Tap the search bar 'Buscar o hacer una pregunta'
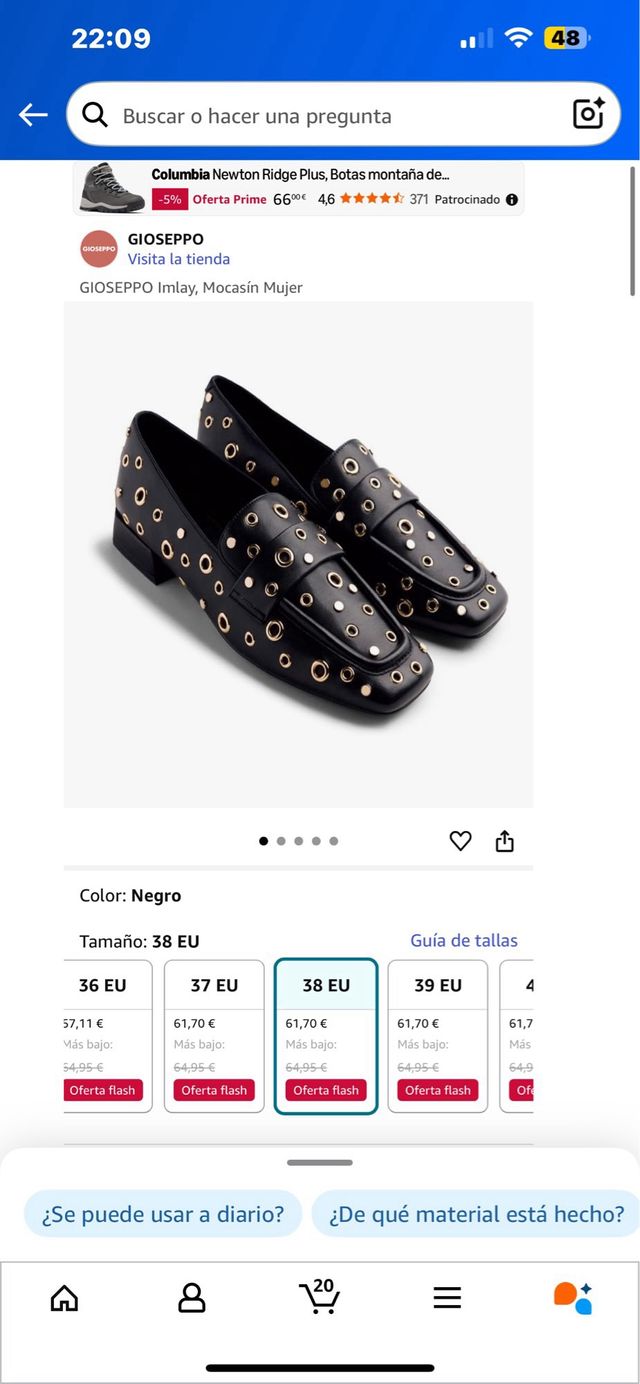 [x=300, y=114]
